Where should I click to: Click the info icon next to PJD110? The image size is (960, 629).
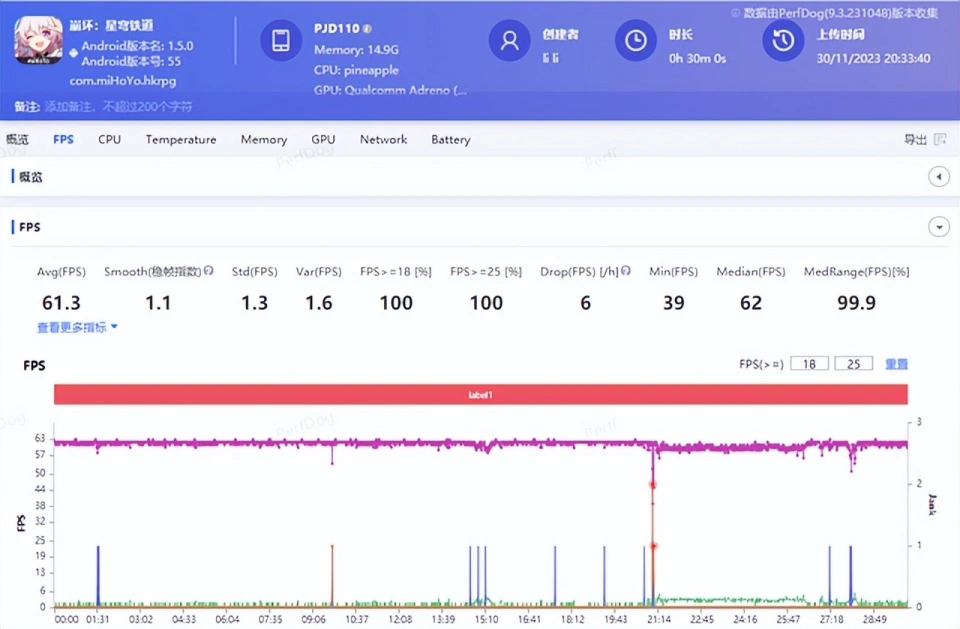(367, 29)
